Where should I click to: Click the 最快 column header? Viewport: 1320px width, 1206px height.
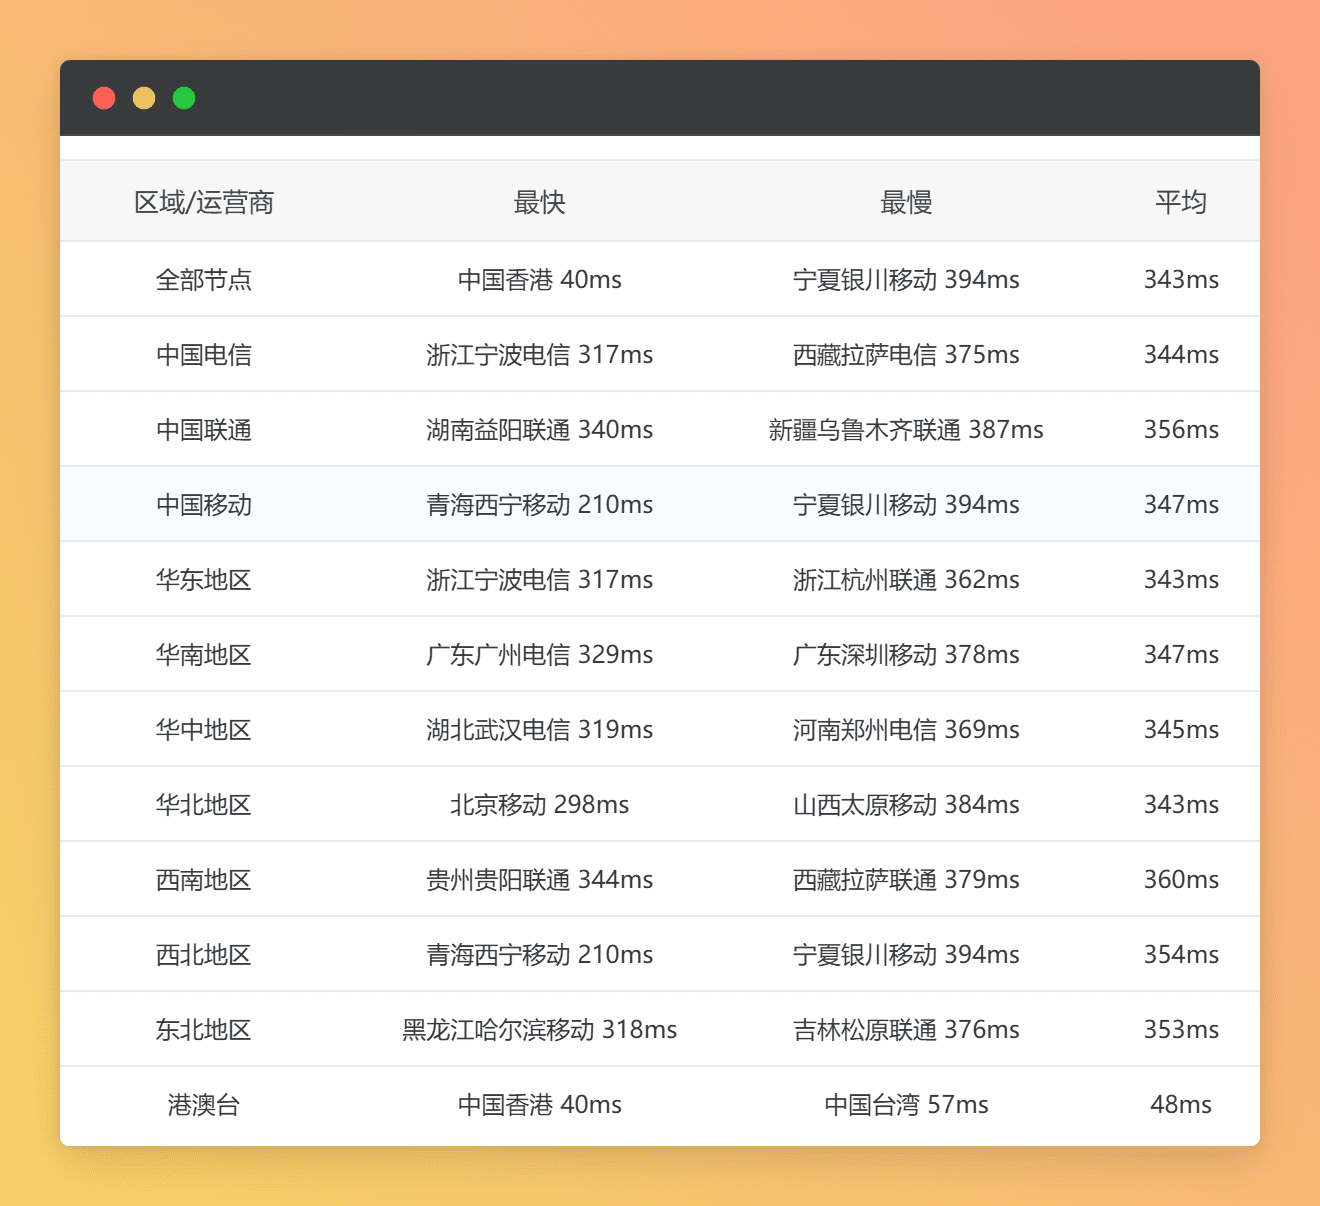point(539,203)
